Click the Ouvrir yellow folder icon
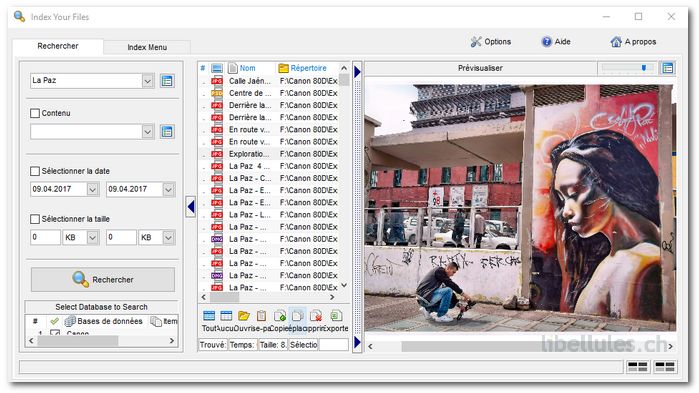 [x=244, y=316]
